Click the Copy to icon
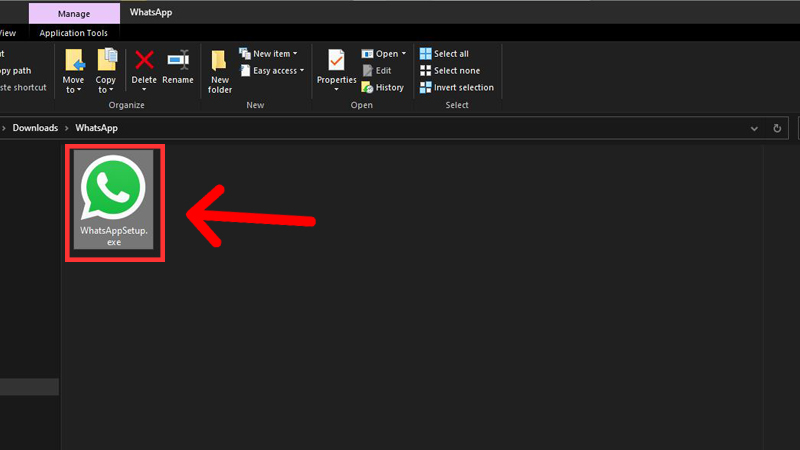The width and height of the screenshot is (800, 450). 107,61
